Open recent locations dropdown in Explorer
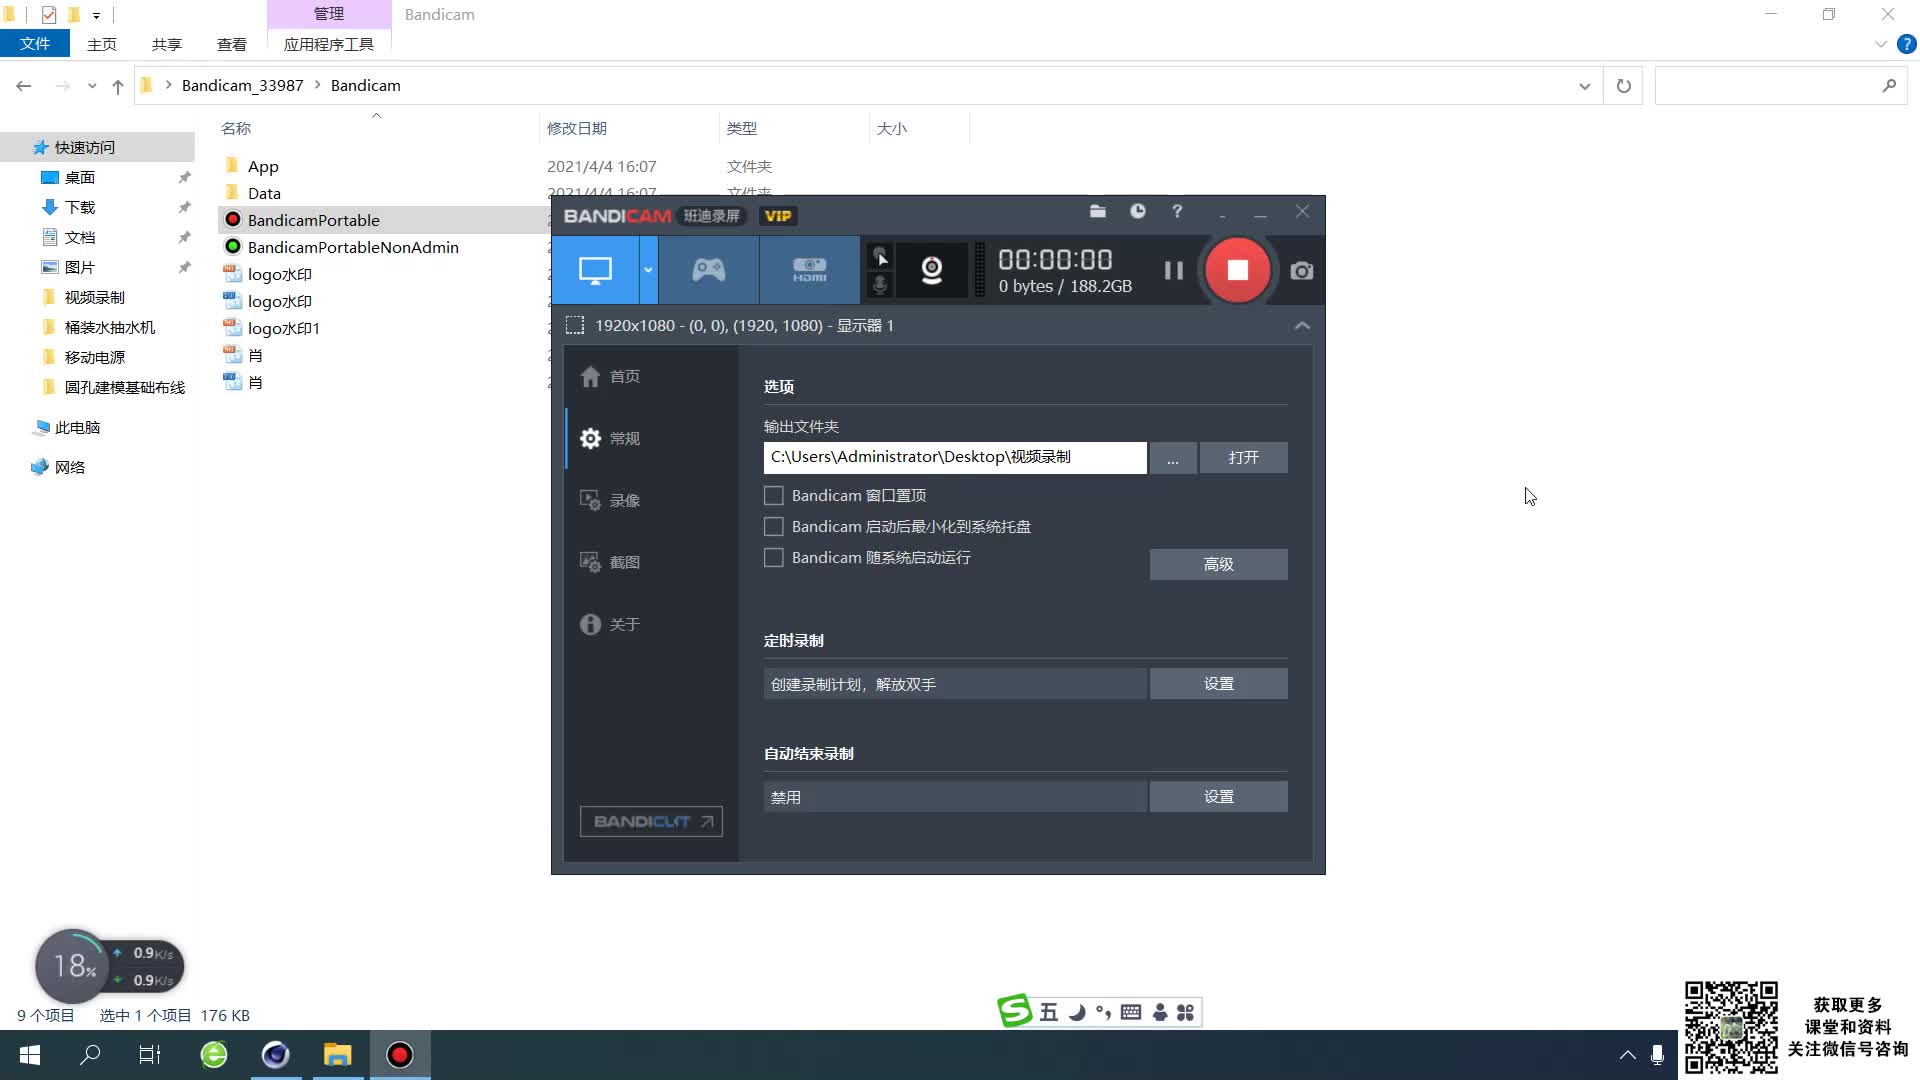1920x1080 pixels. pyautogui.click(x=92, y=86)
